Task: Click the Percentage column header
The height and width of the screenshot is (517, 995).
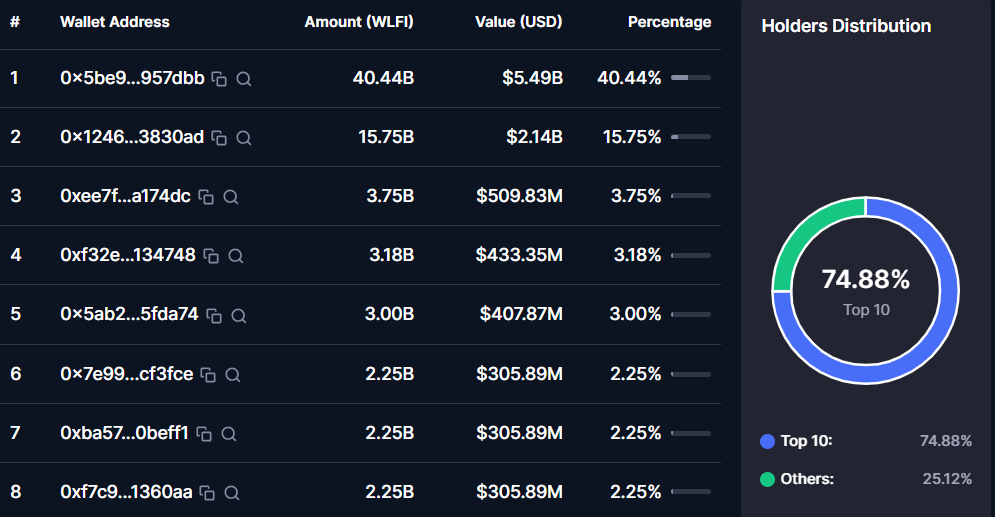Action: point(669,22)
